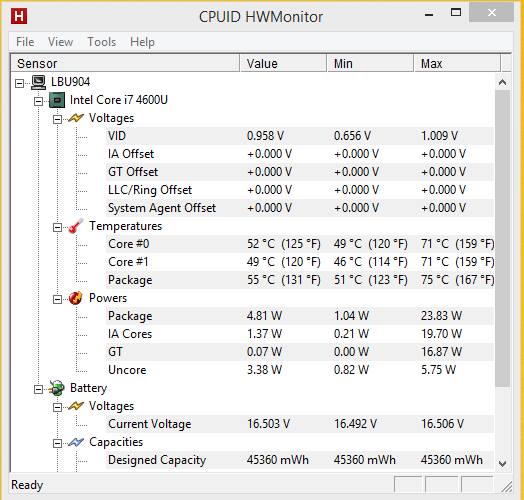Image resolution: width=524 pixels, height=500 pixels.
Task: Click the VID value 0.958 V
Action: tap(265, 136)
